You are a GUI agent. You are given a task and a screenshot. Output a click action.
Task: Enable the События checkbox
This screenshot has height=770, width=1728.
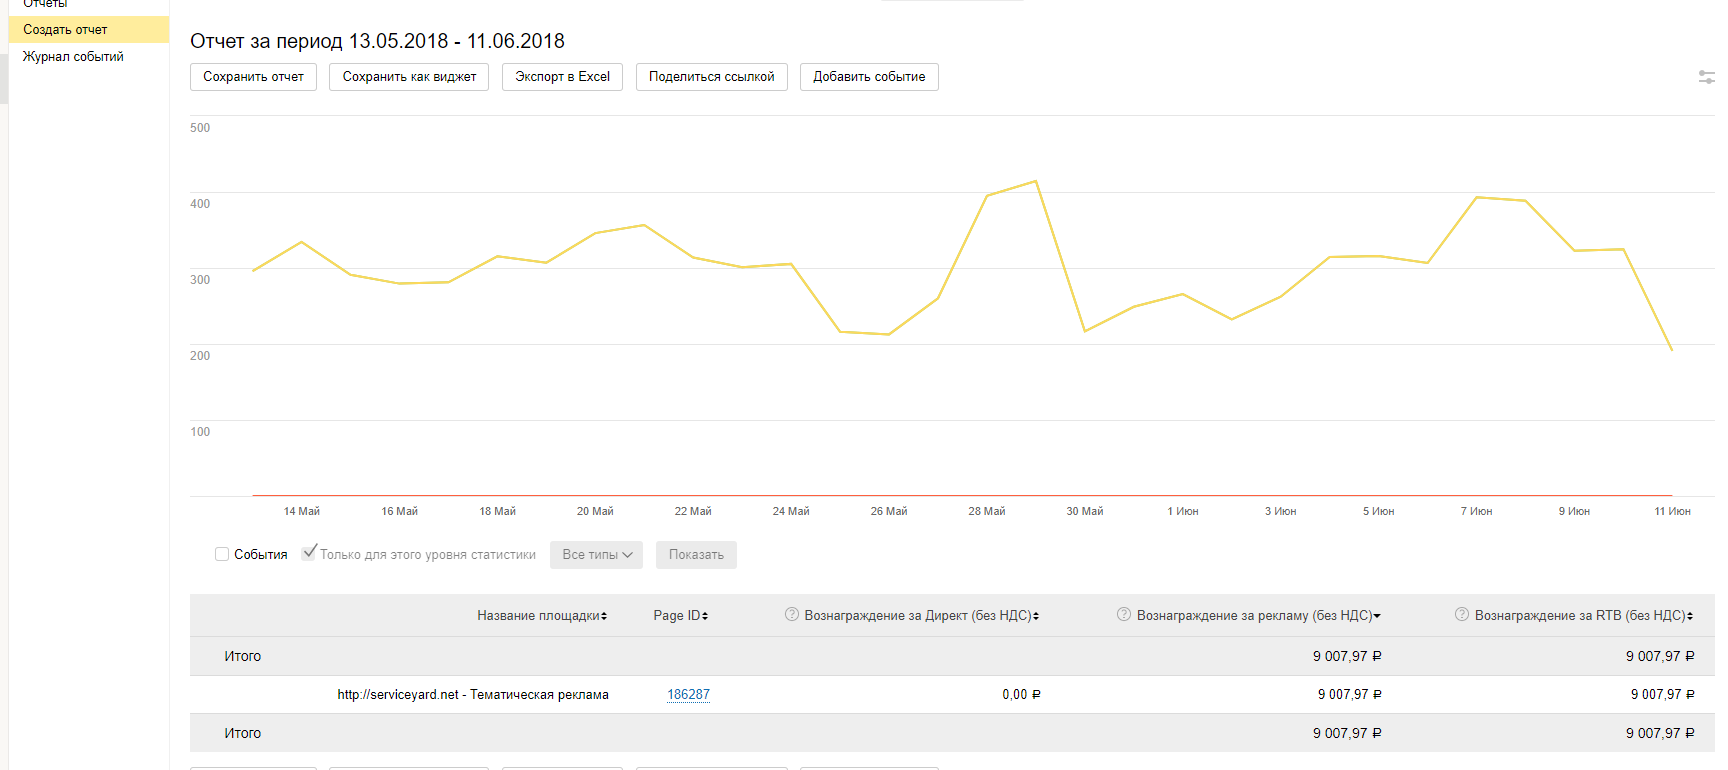tap(222, 554)
